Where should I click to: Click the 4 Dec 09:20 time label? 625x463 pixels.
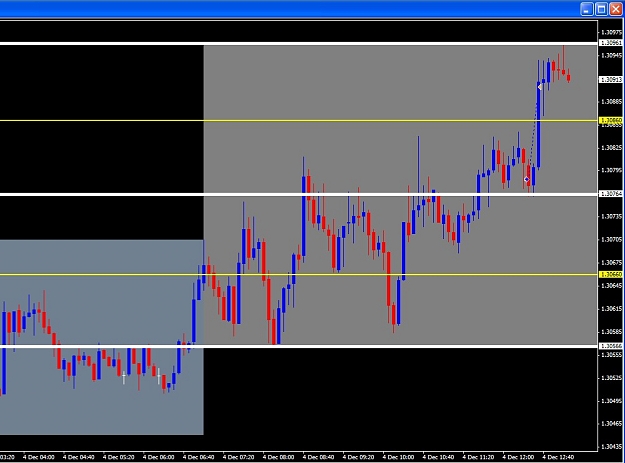pyautogui.click(x=358, y=457)
